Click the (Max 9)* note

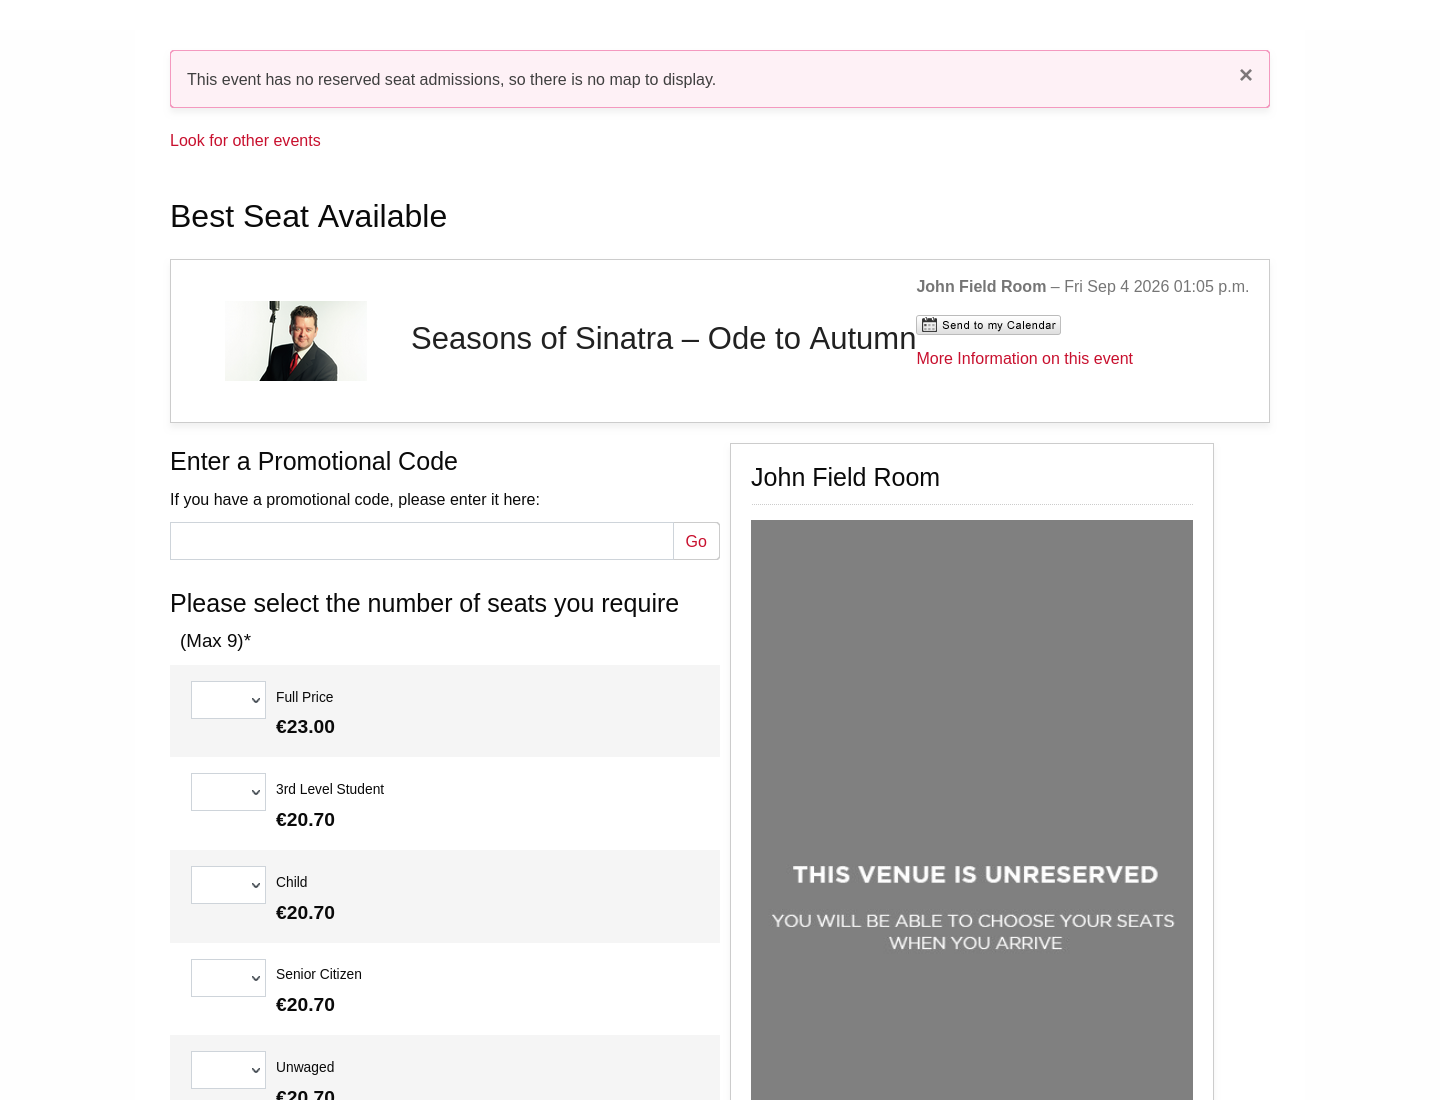(215, 641)
